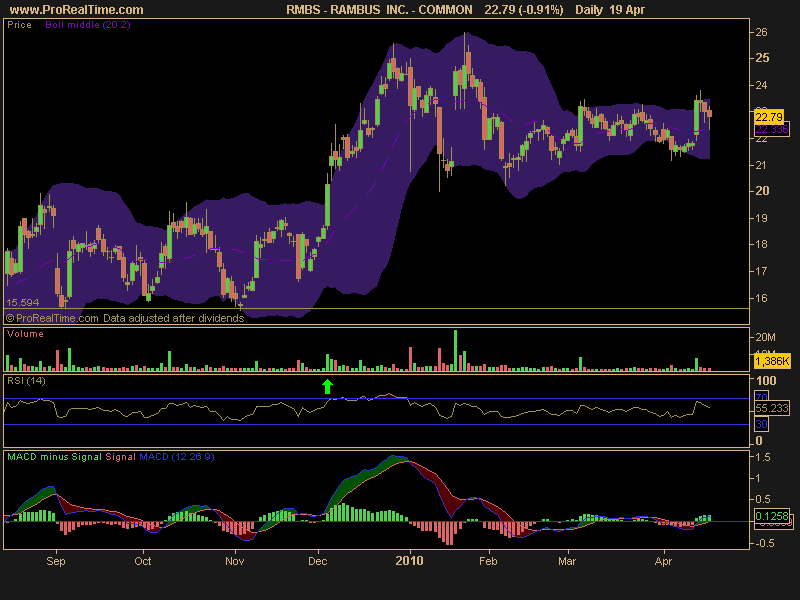Click the 15.594 horizontal line label
The image size is (800, 600).
pos(22,303)
